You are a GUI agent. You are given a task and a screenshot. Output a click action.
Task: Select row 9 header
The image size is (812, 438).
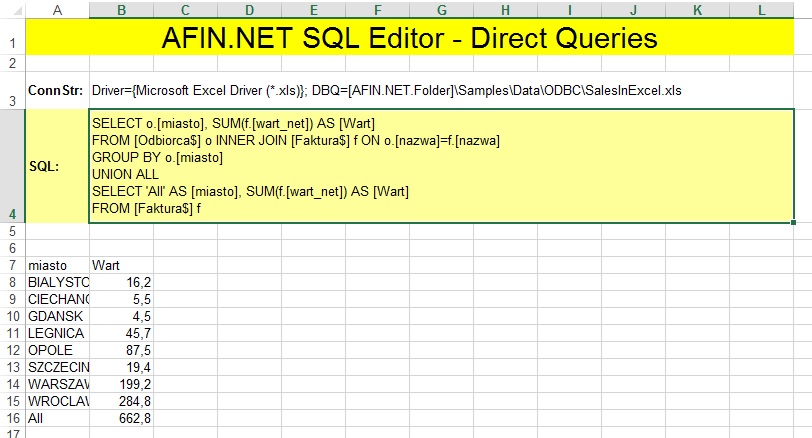(13, 299)
